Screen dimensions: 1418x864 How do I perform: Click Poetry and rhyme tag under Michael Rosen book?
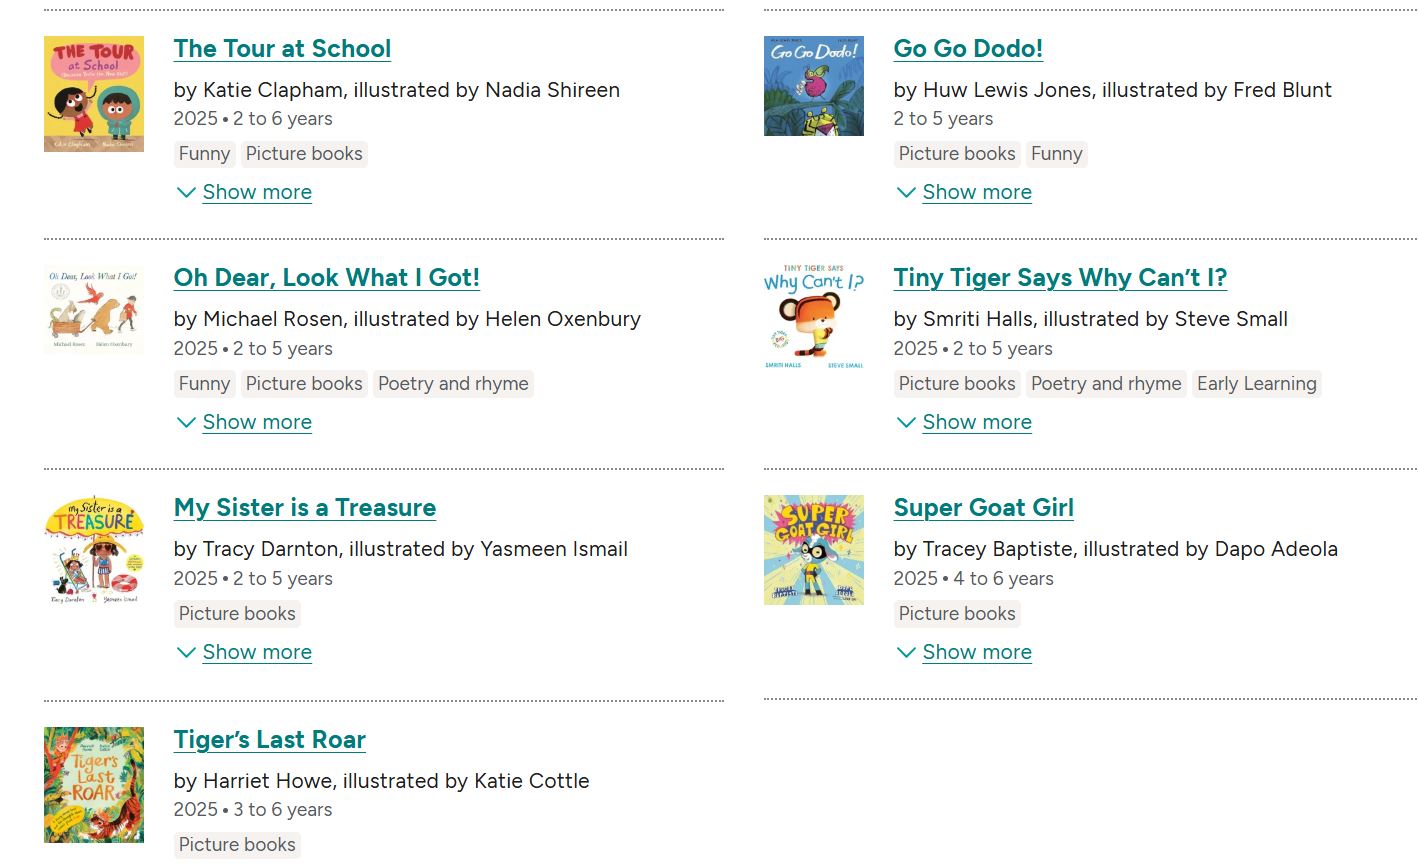pos(453,384)
